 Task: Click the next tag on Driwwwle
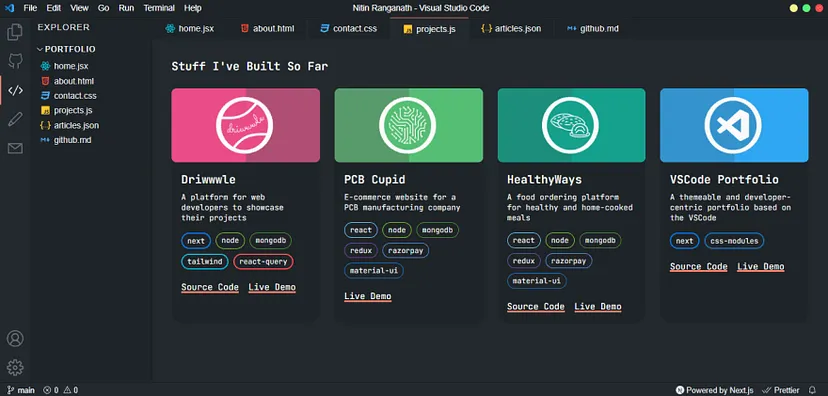point(196,241)
